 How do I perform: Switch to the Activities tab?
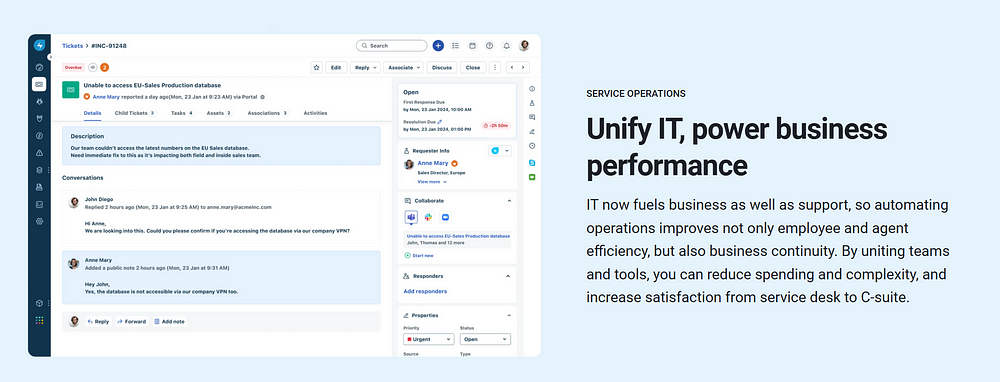coord(315,113)
